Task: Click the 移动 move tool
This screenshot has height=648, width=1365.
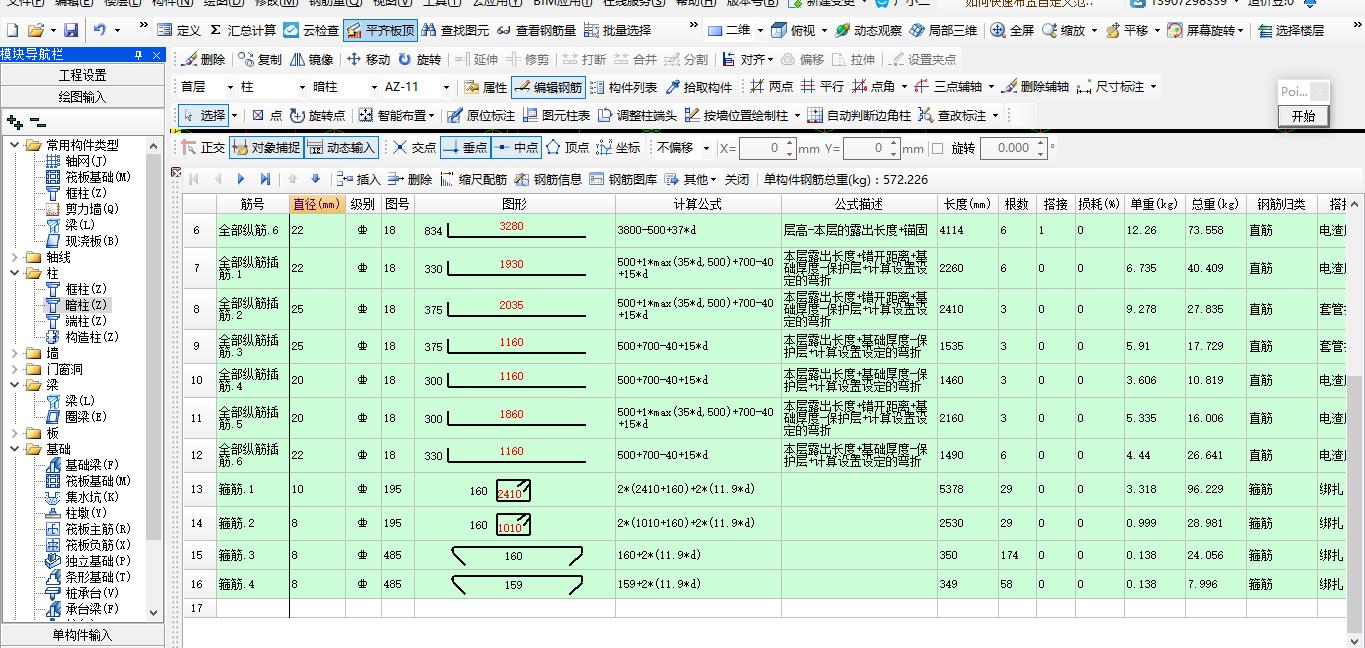Action: click(368, 60)
